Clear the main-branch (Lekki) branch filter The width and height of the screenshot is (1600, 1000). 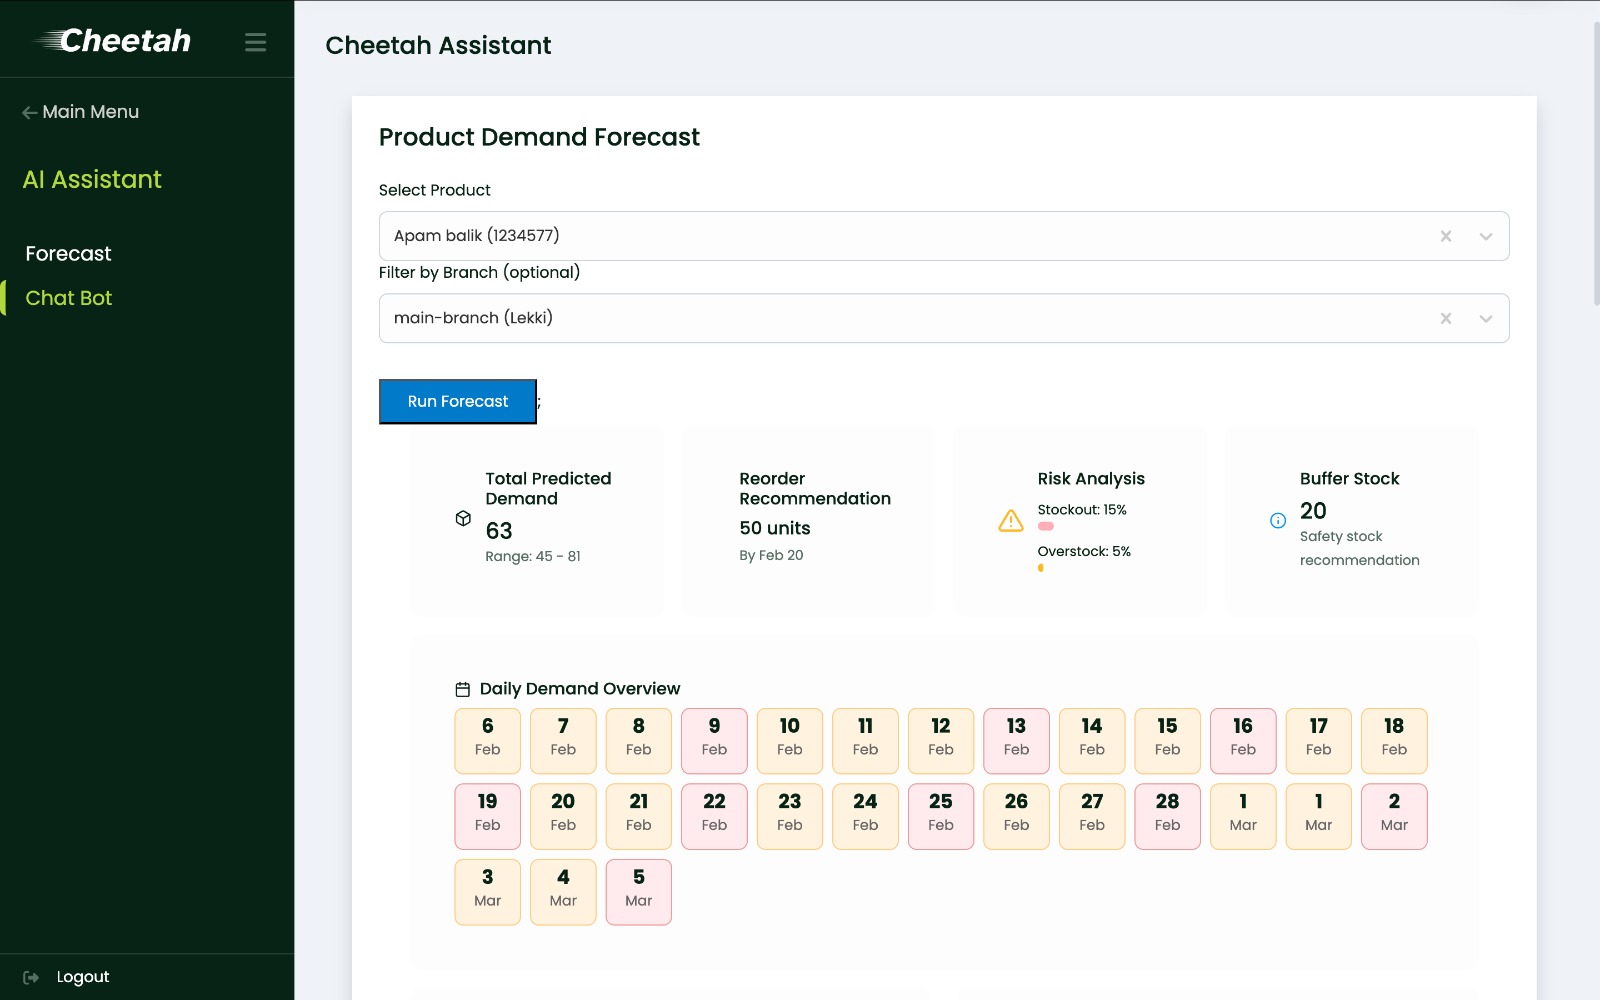tap(1445, 318)
